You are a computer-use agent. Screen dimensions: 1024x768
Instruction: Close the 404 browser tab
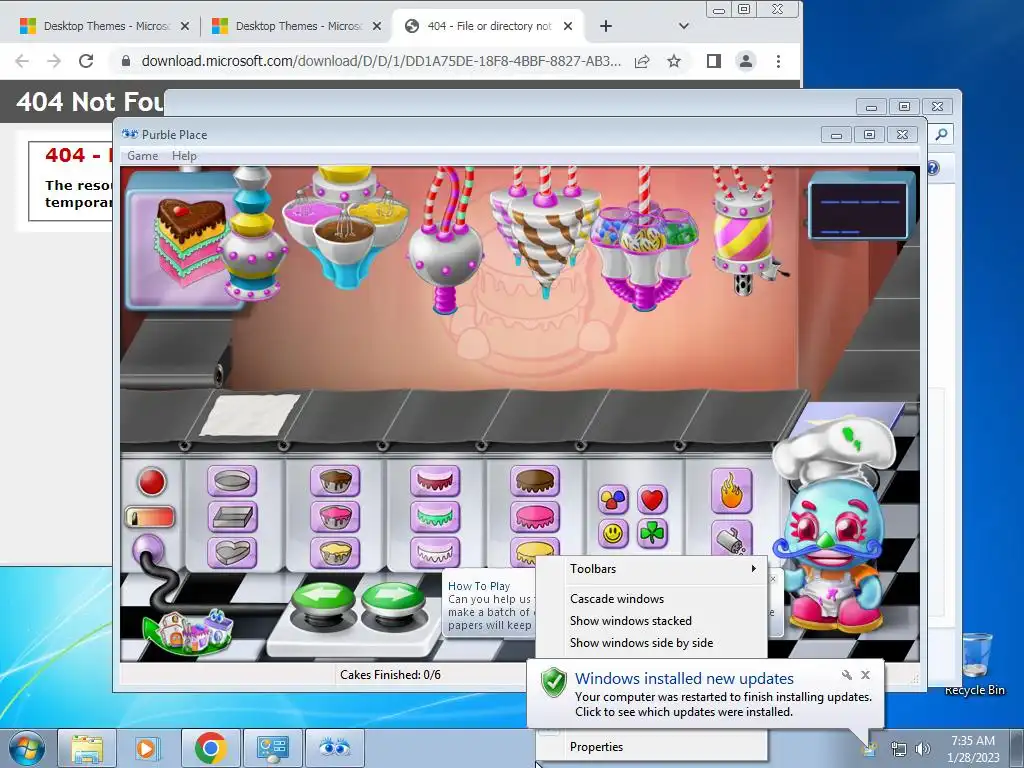pyautogui.click(x=568, y=26)
